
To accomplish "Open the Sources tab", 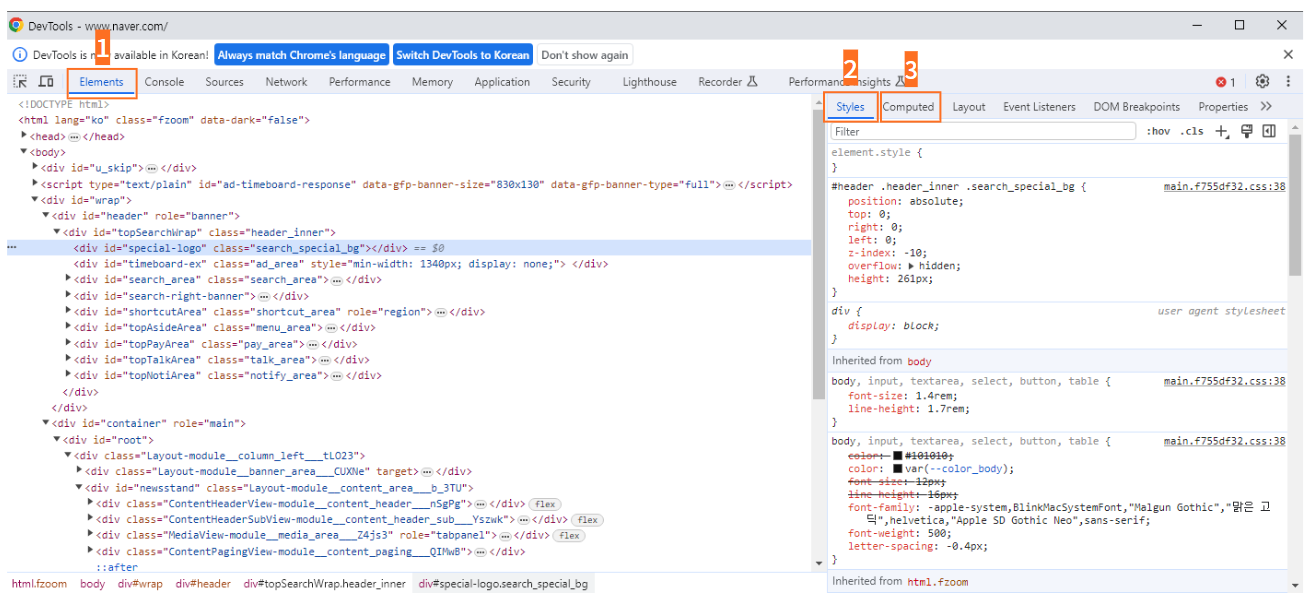I will tap(225, 82).
